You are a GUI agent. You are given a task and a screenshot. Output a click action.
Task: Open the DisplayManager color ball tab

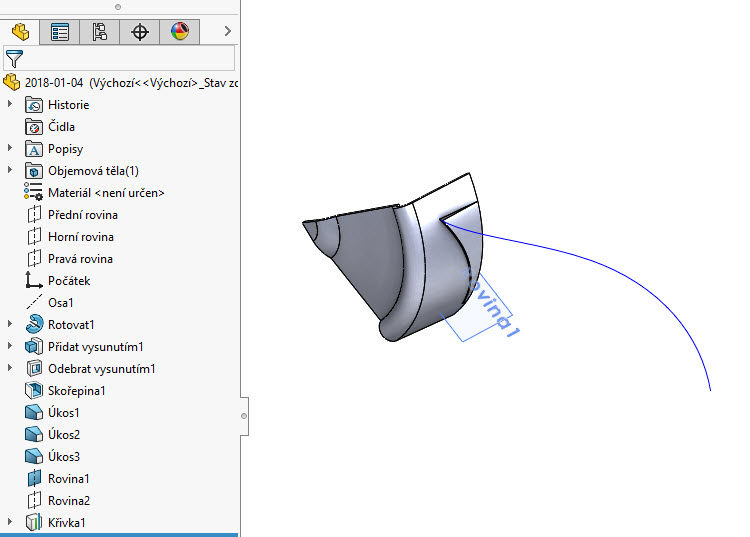[179, 32]
